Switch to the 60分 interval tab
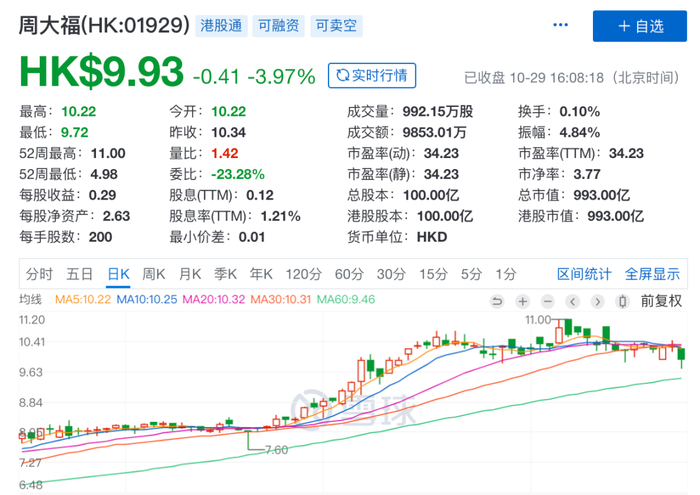700x495 pixels. click(349, 274)
